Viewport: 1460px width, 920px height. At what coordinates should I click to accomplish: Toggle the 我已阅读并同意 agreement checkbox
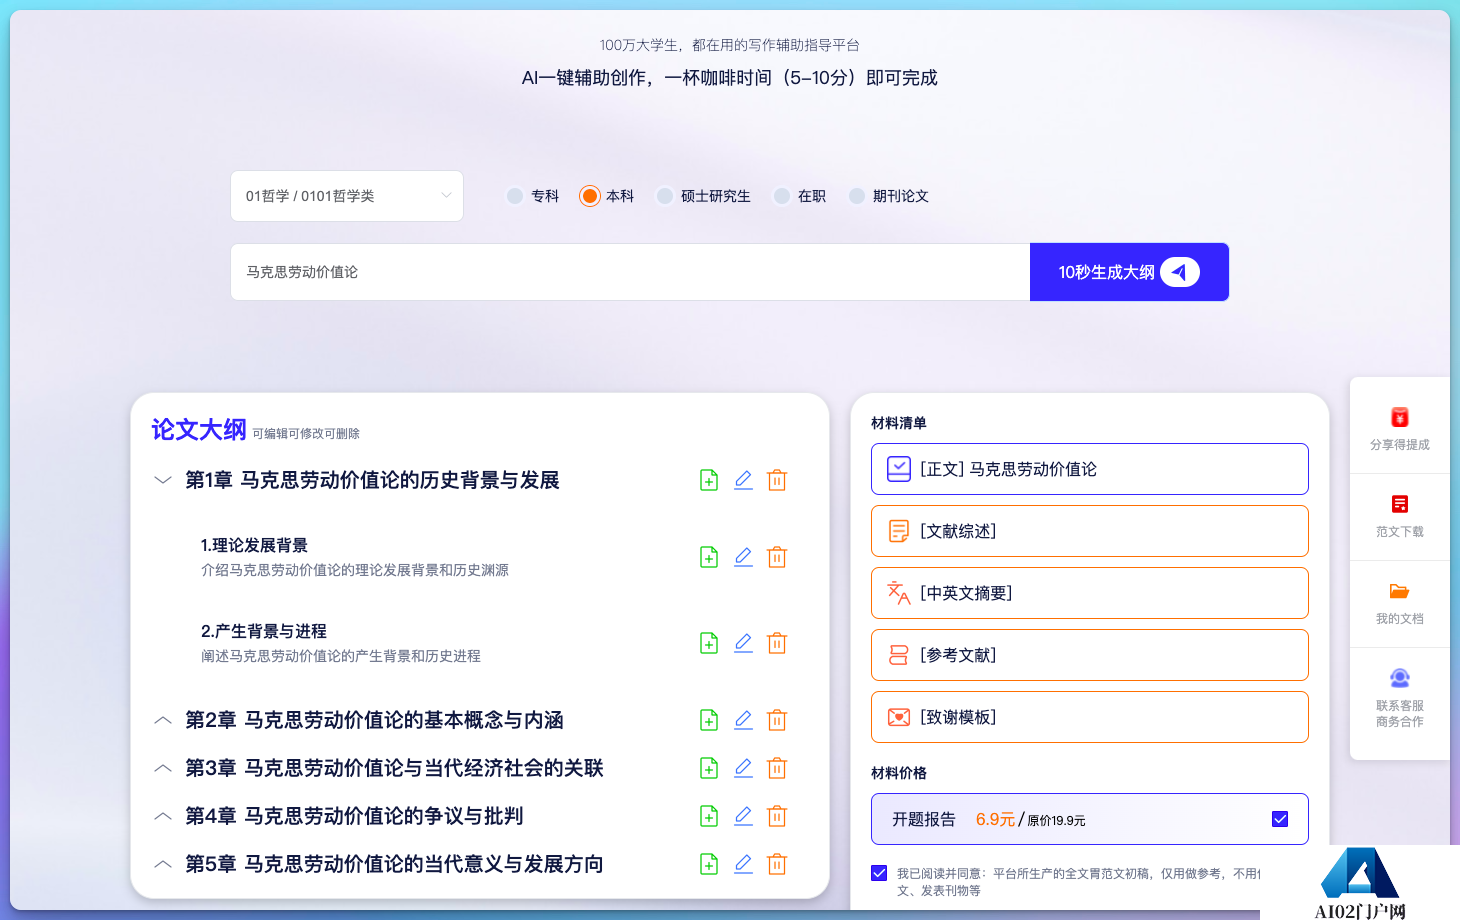(x=879, y=873)
